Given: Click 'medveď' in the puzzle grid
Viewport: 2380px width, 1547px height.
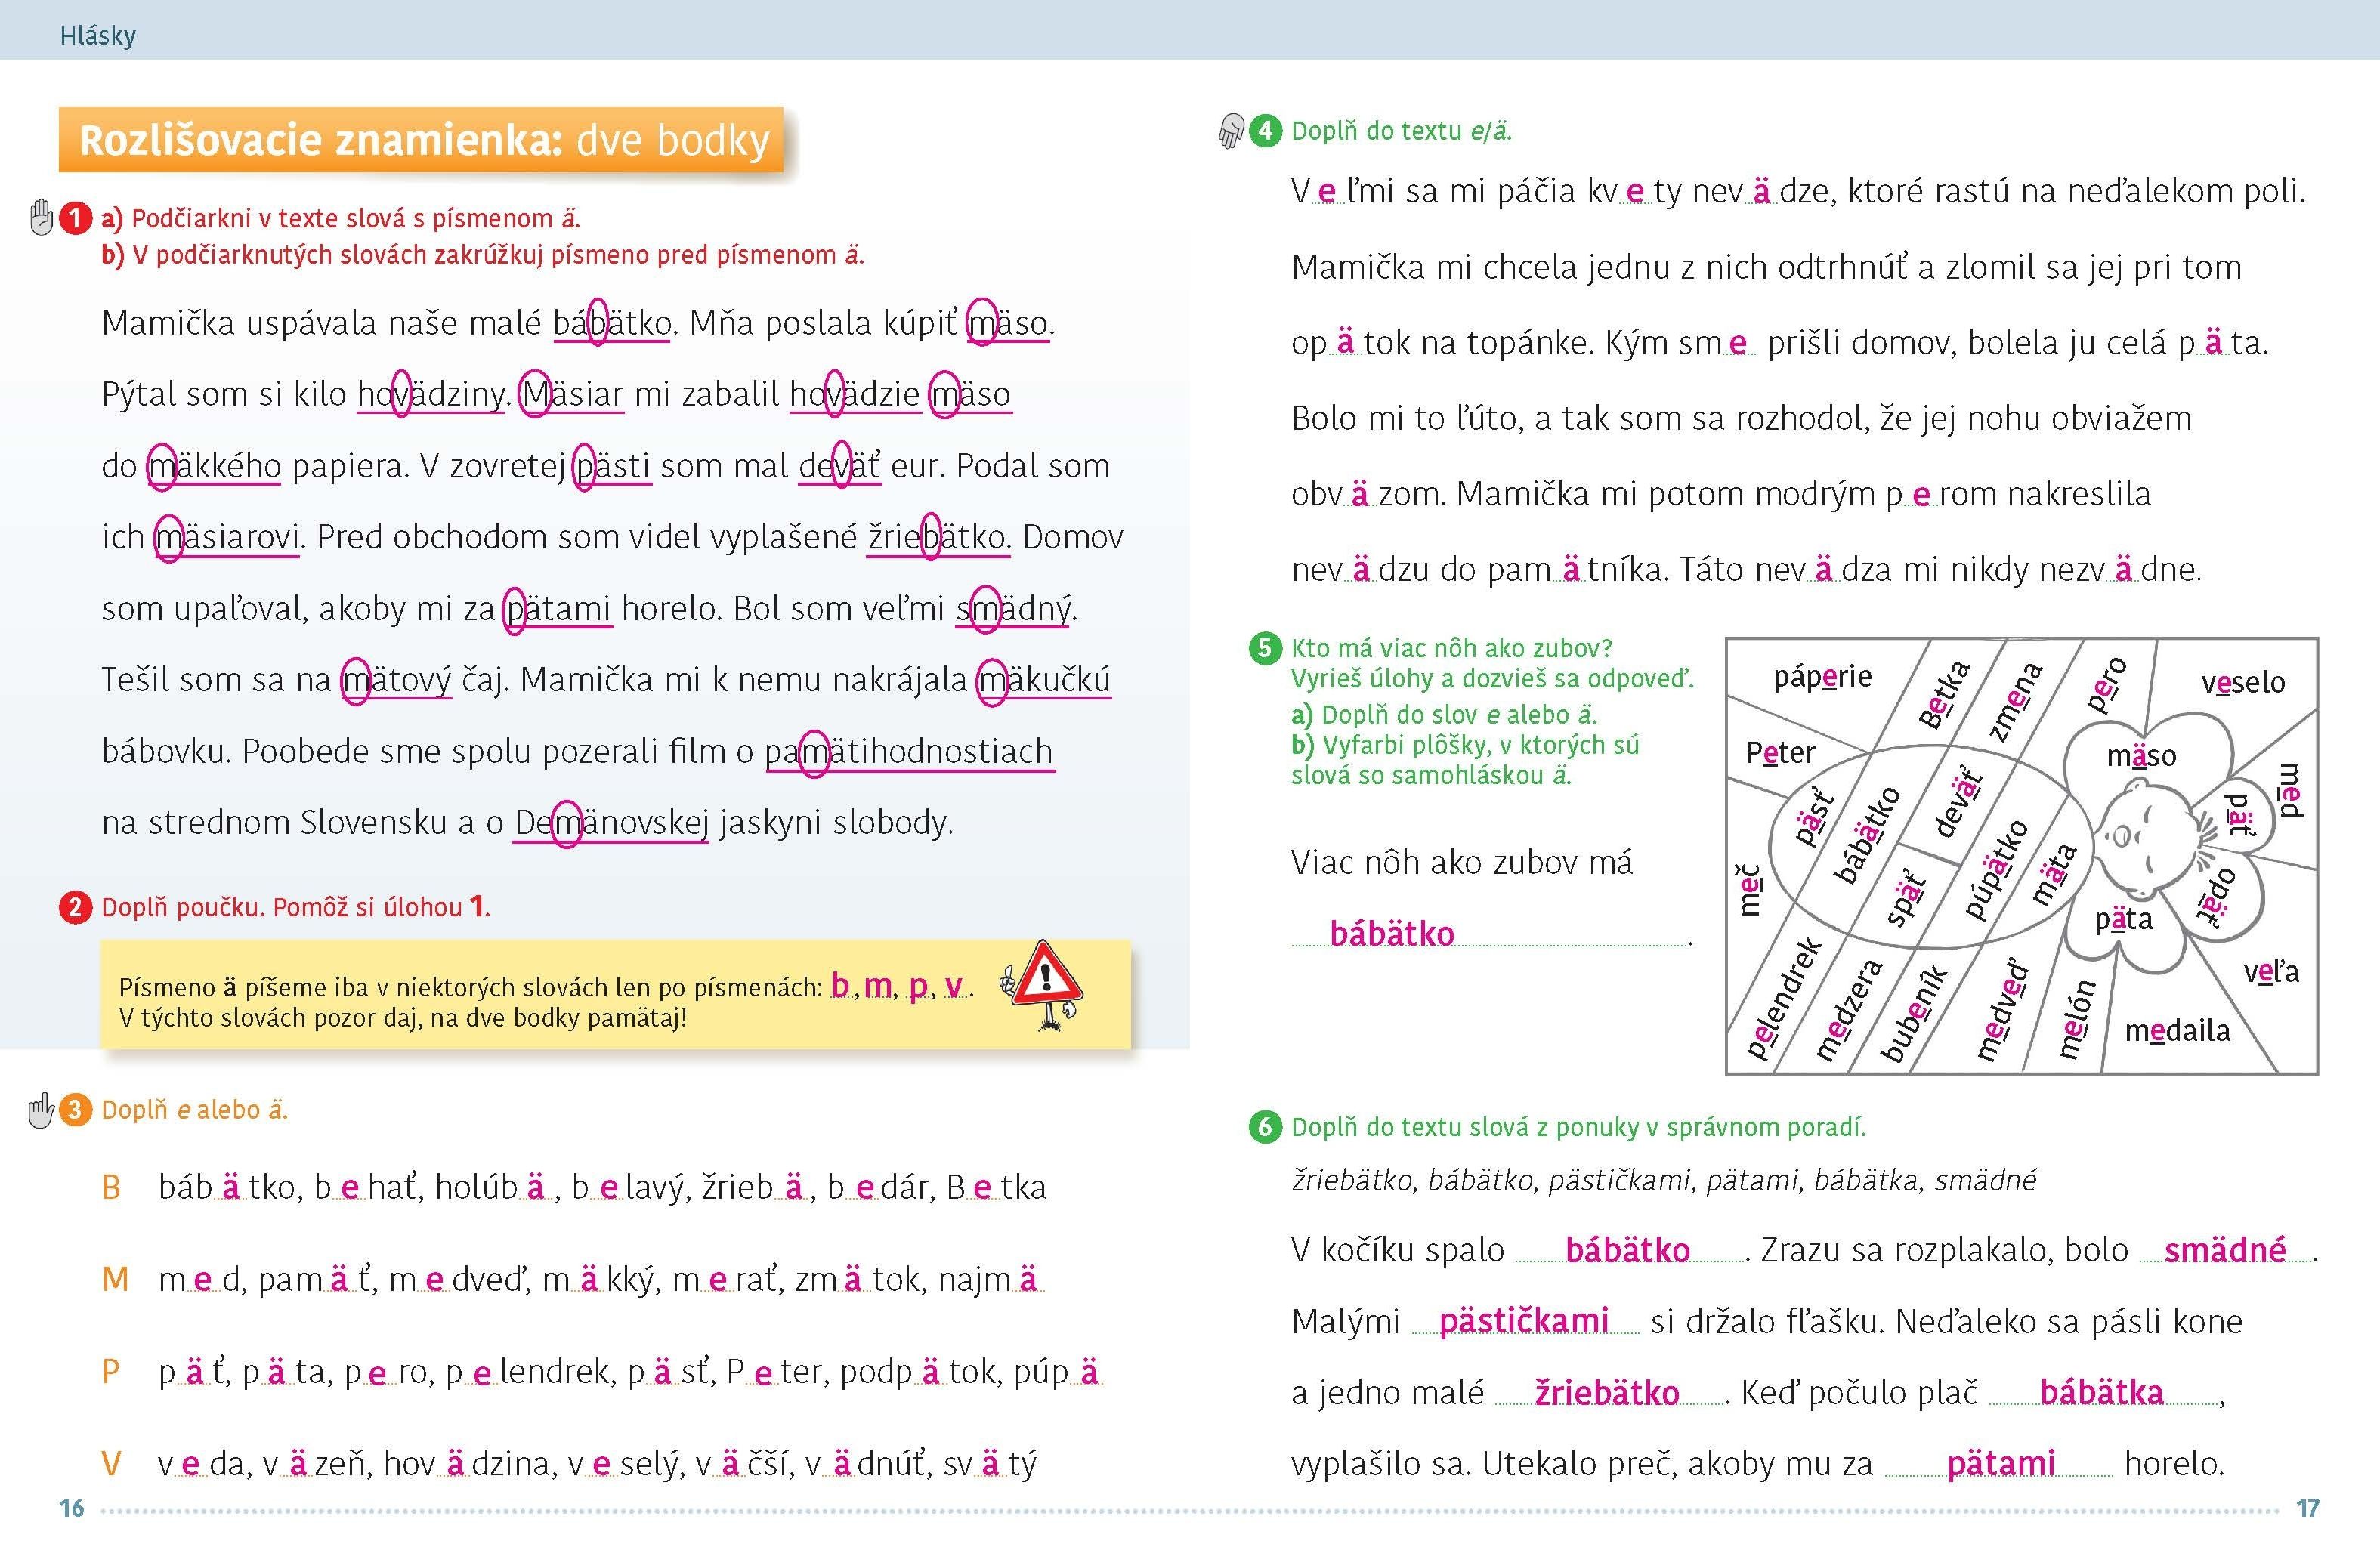Looking at the screenshot, I should 2002,1009.
